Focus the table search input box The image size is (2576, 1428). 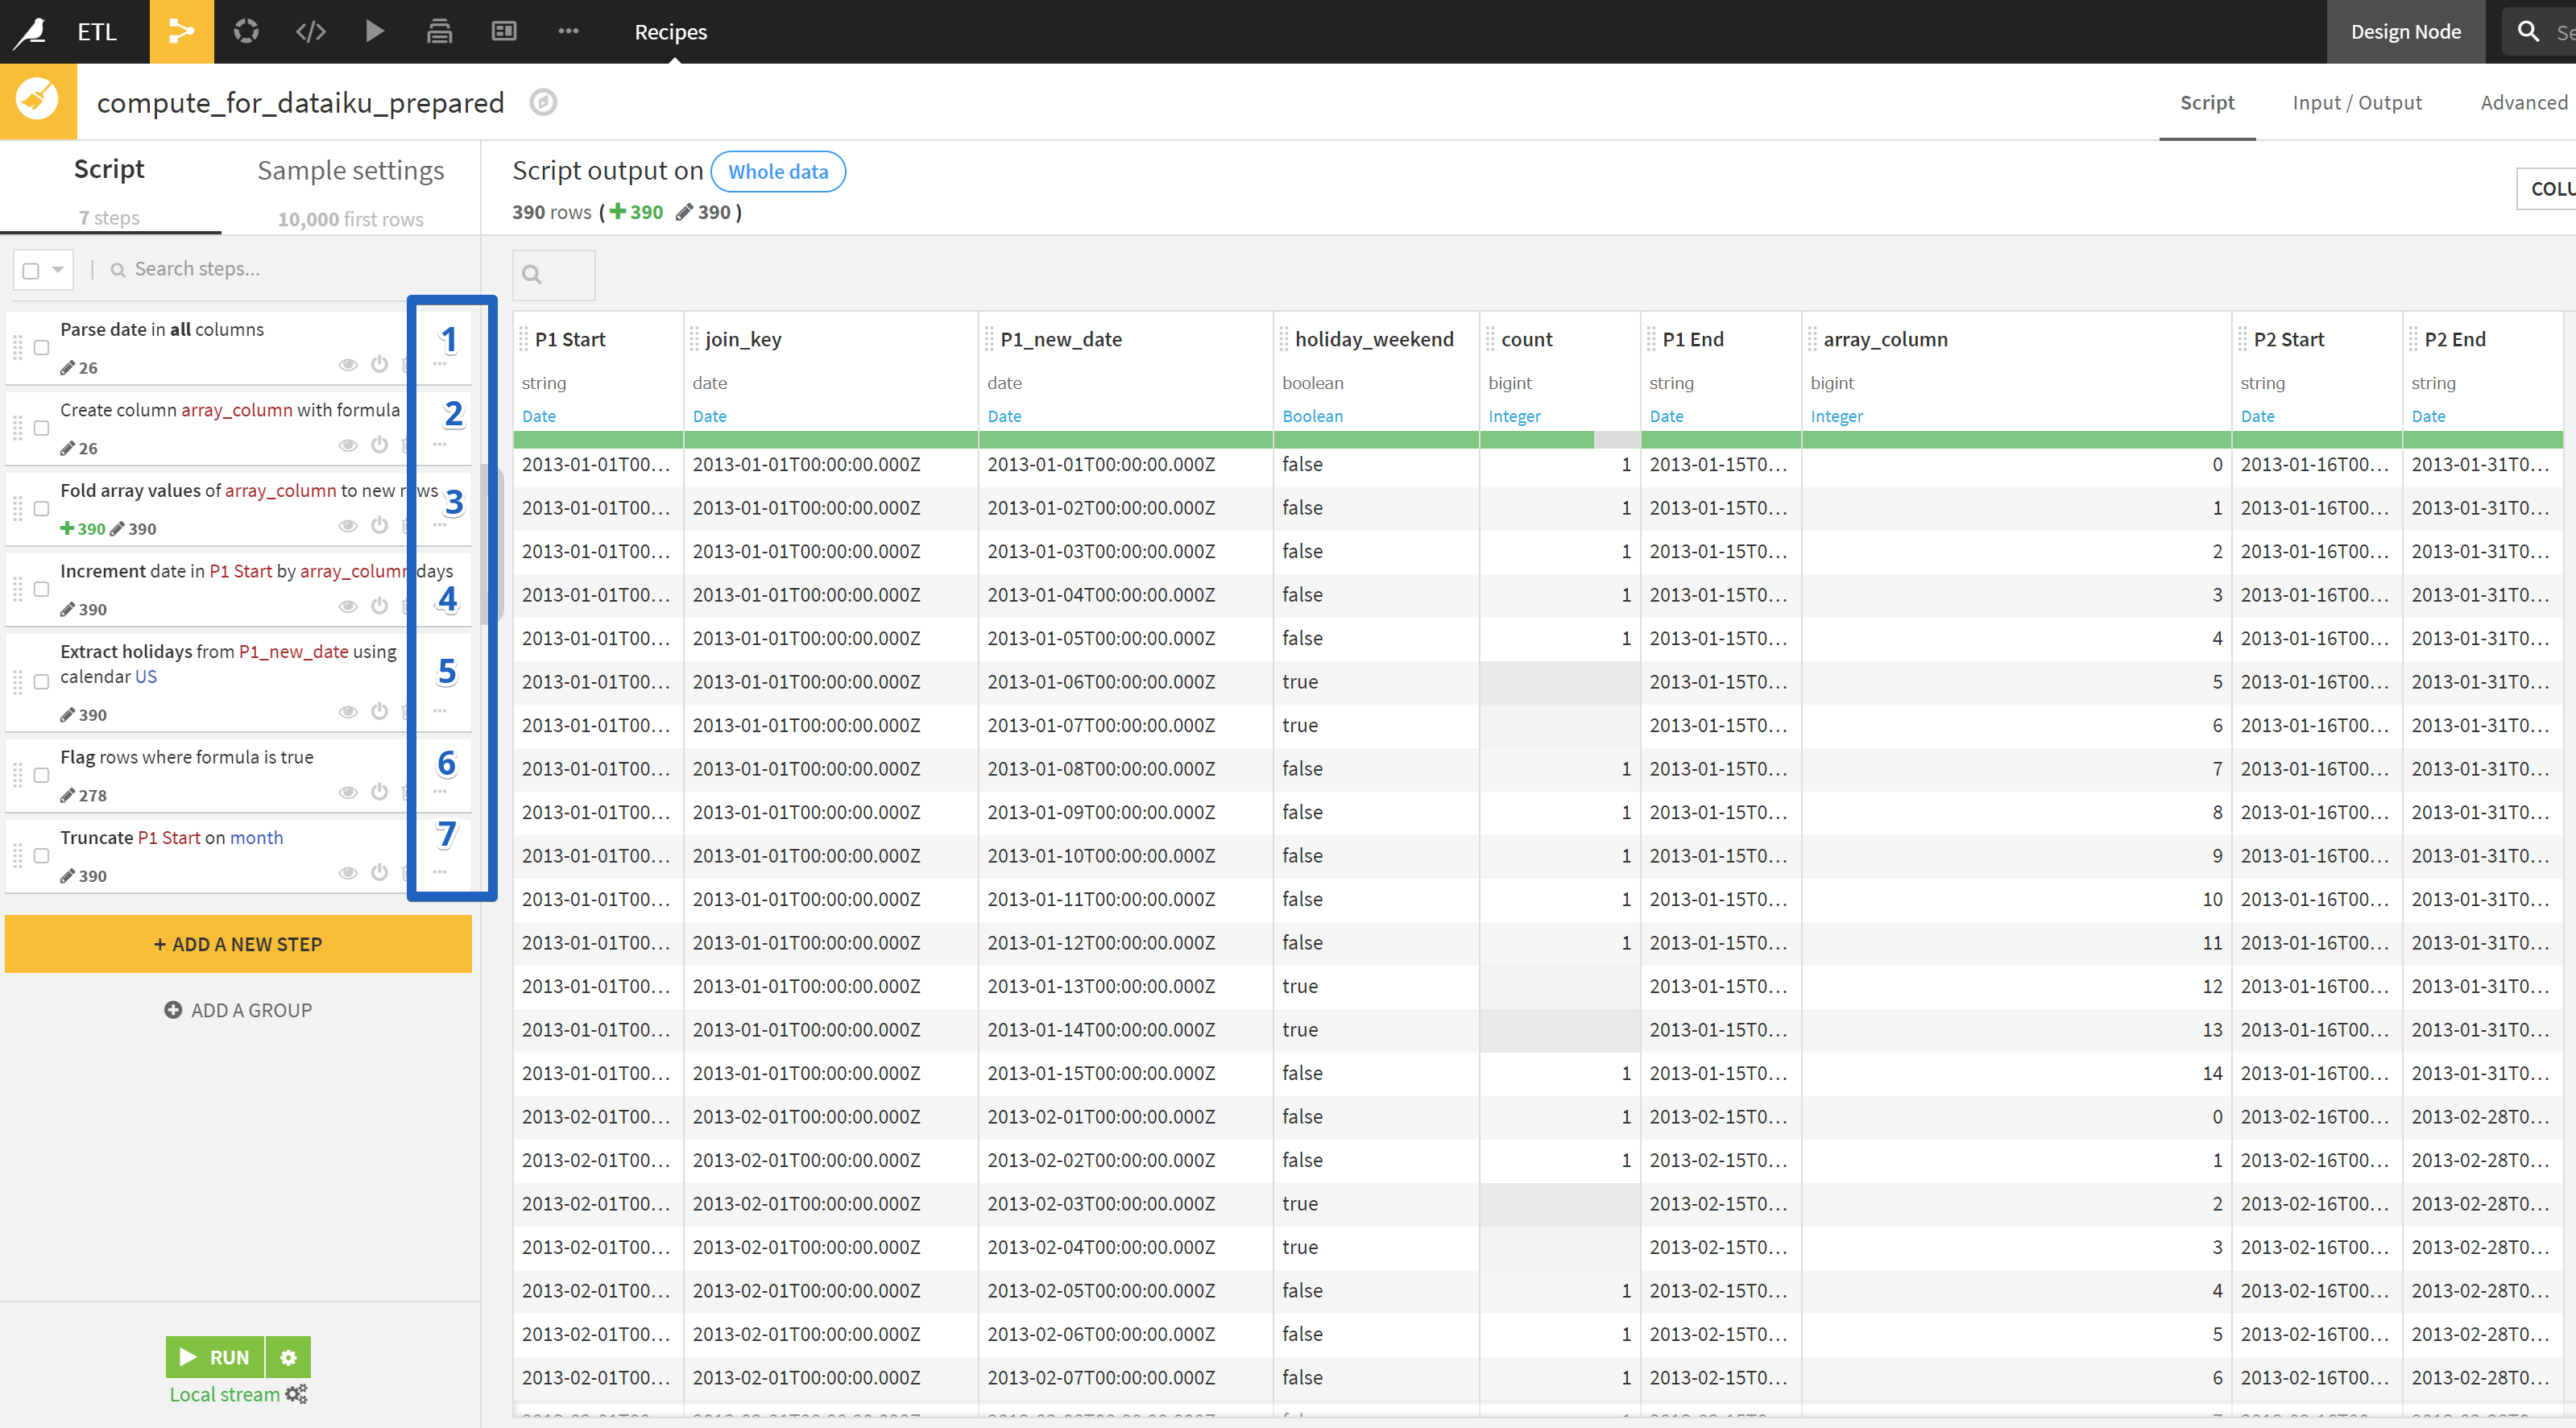point(554,274)
